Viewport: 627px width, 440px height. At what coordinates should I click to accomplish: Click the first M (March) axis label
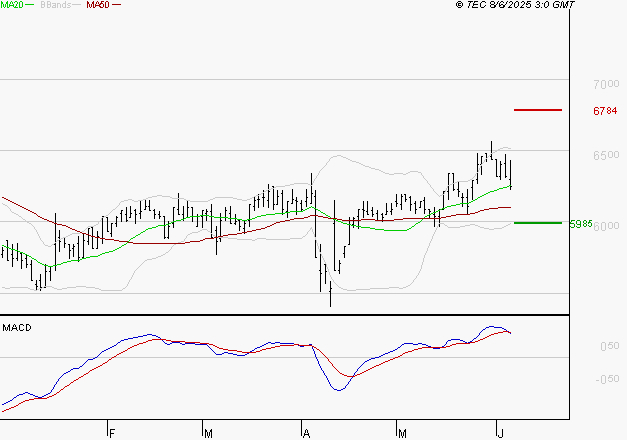point(208,434)
